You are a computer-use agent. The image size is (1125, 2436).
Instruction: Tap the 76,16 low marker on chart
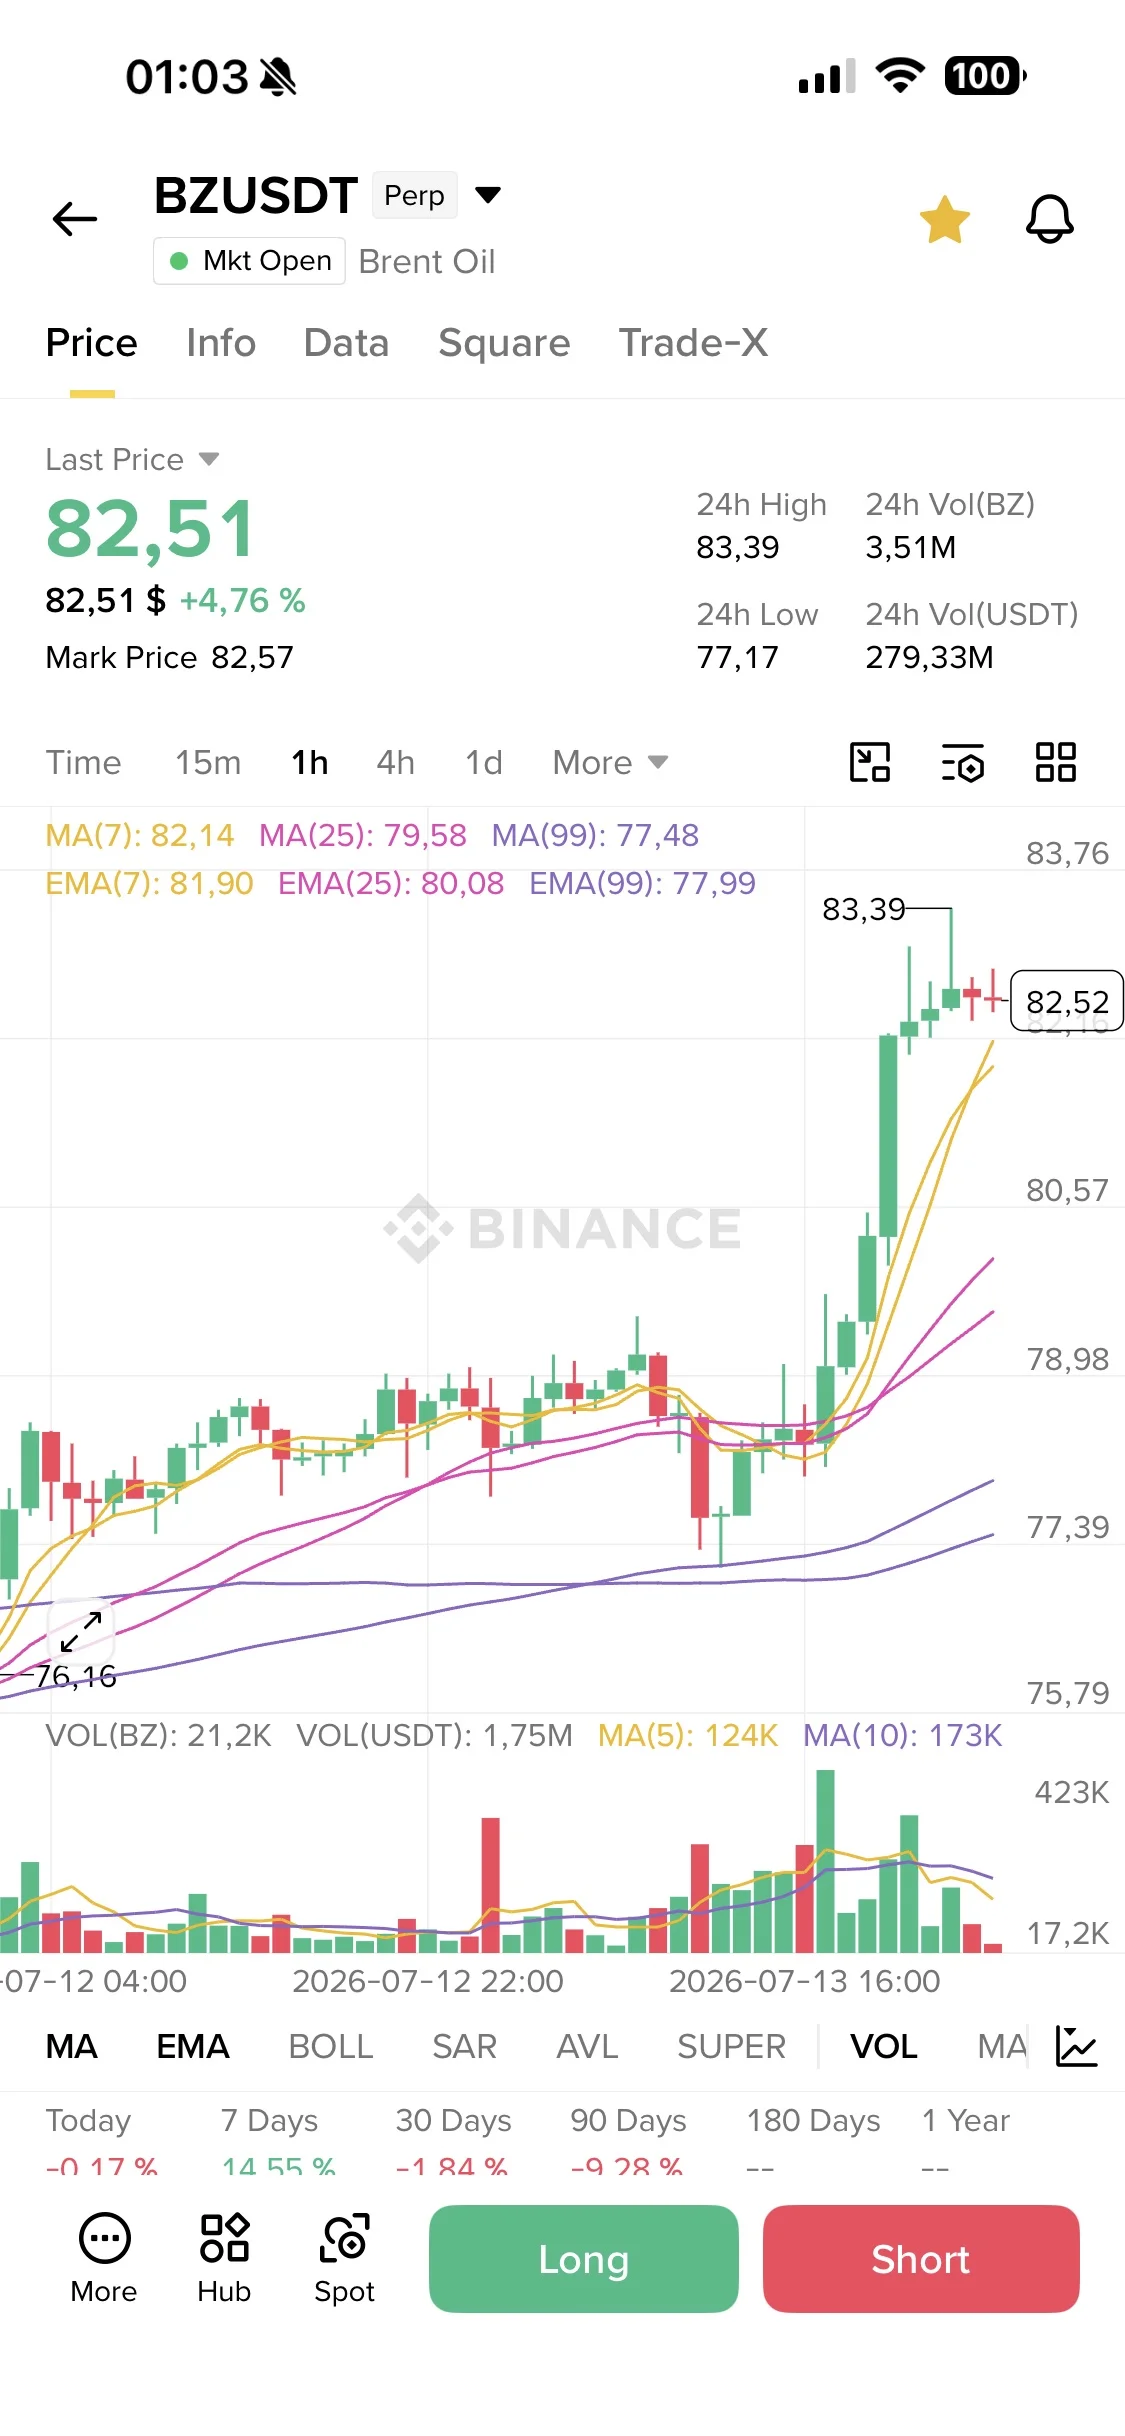pos(76,1676)
